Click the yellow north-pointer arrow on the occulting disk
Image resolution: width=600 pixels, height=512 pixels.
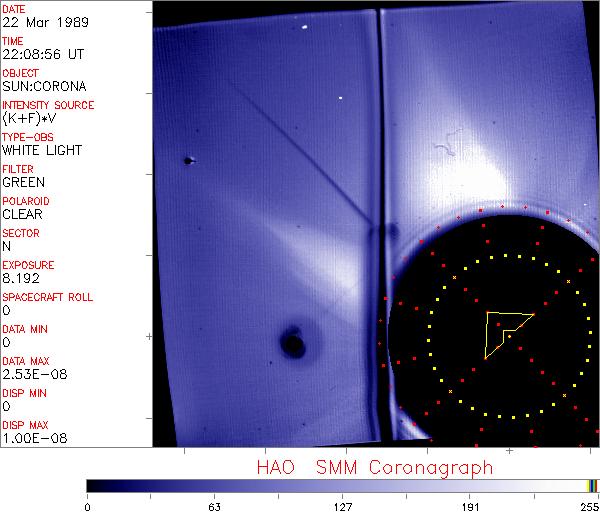pos(503,330)
